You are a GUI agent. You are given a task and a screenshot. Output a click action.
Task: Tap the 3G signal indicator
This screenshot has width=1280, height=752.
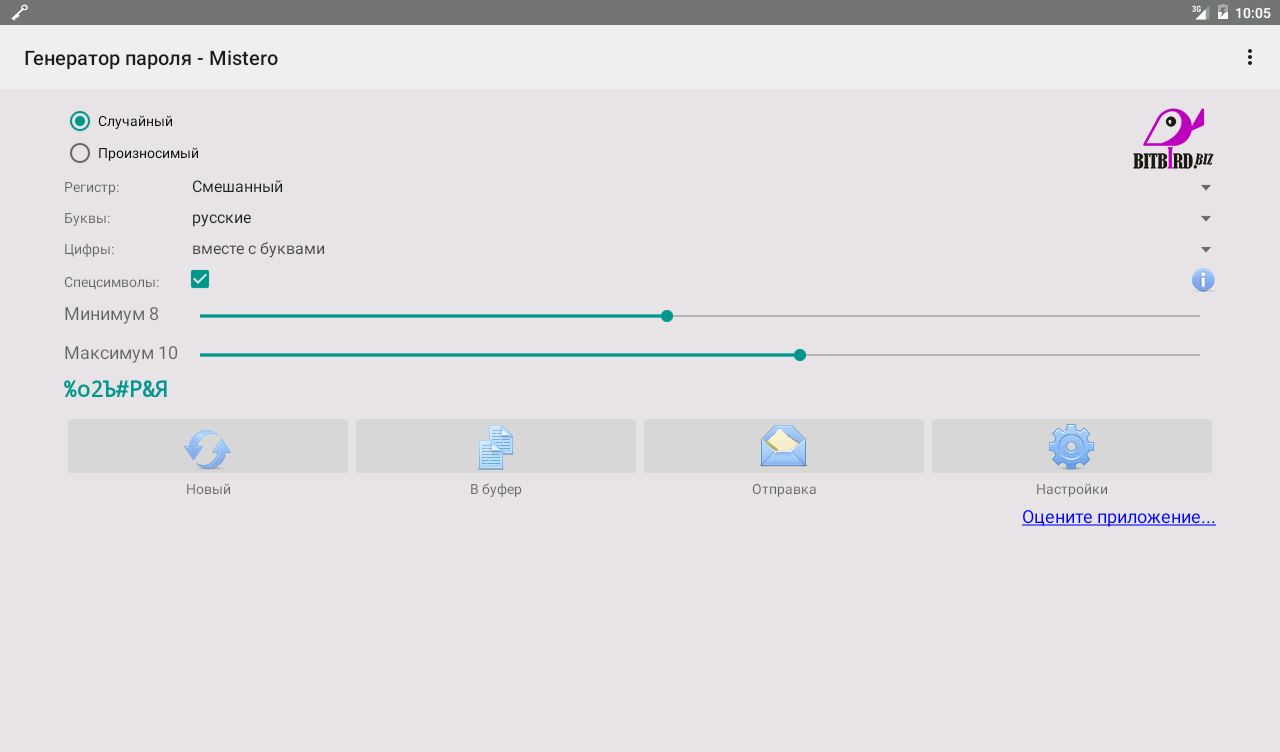tap(1200, 12)
